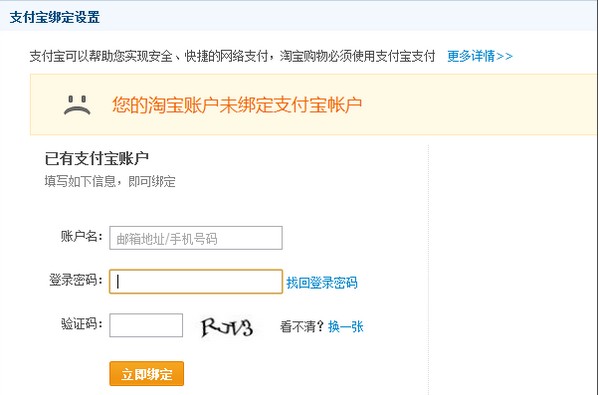Click the RJV3 captcha image
599x395 pixels.
tap(227, 327)
